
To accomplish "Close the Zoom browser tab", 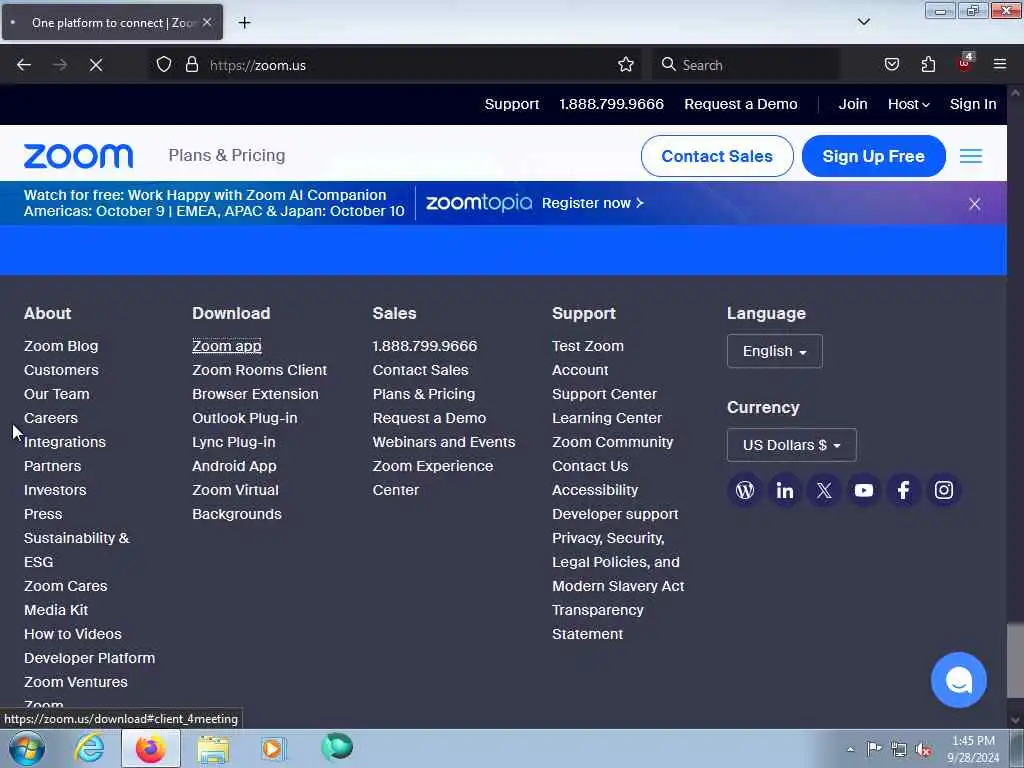I will pyautogui.click(x=207, y=22).
